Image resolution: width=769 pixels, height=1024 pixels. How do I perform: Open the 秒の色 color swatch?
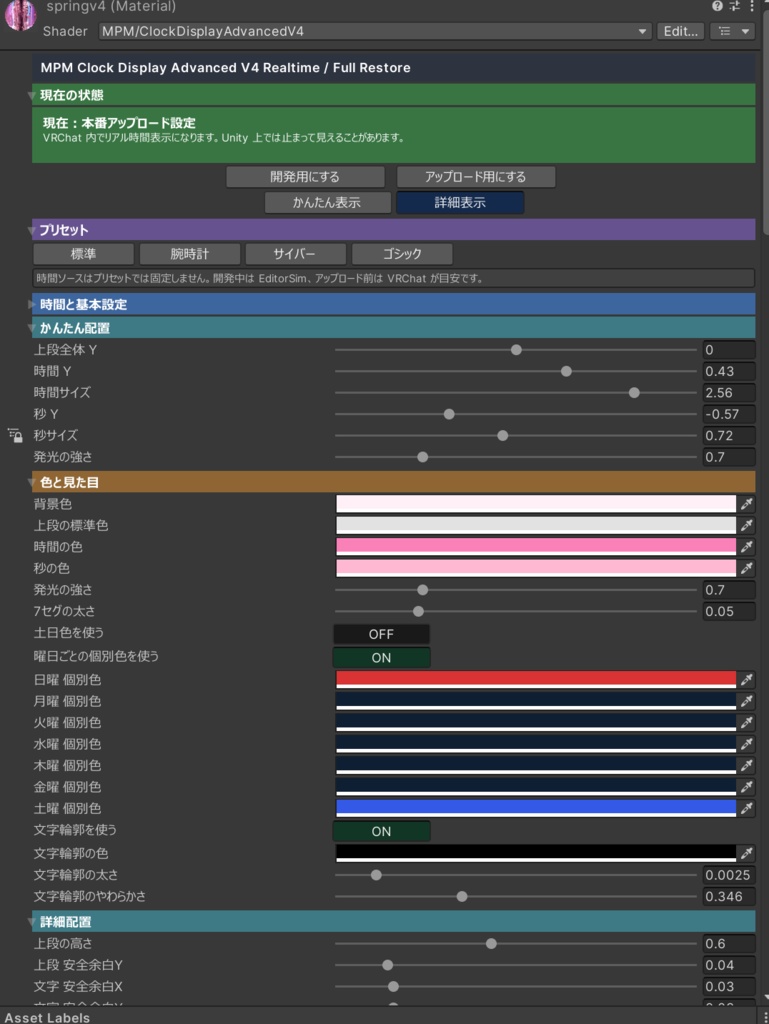click(x=536, y=568)
